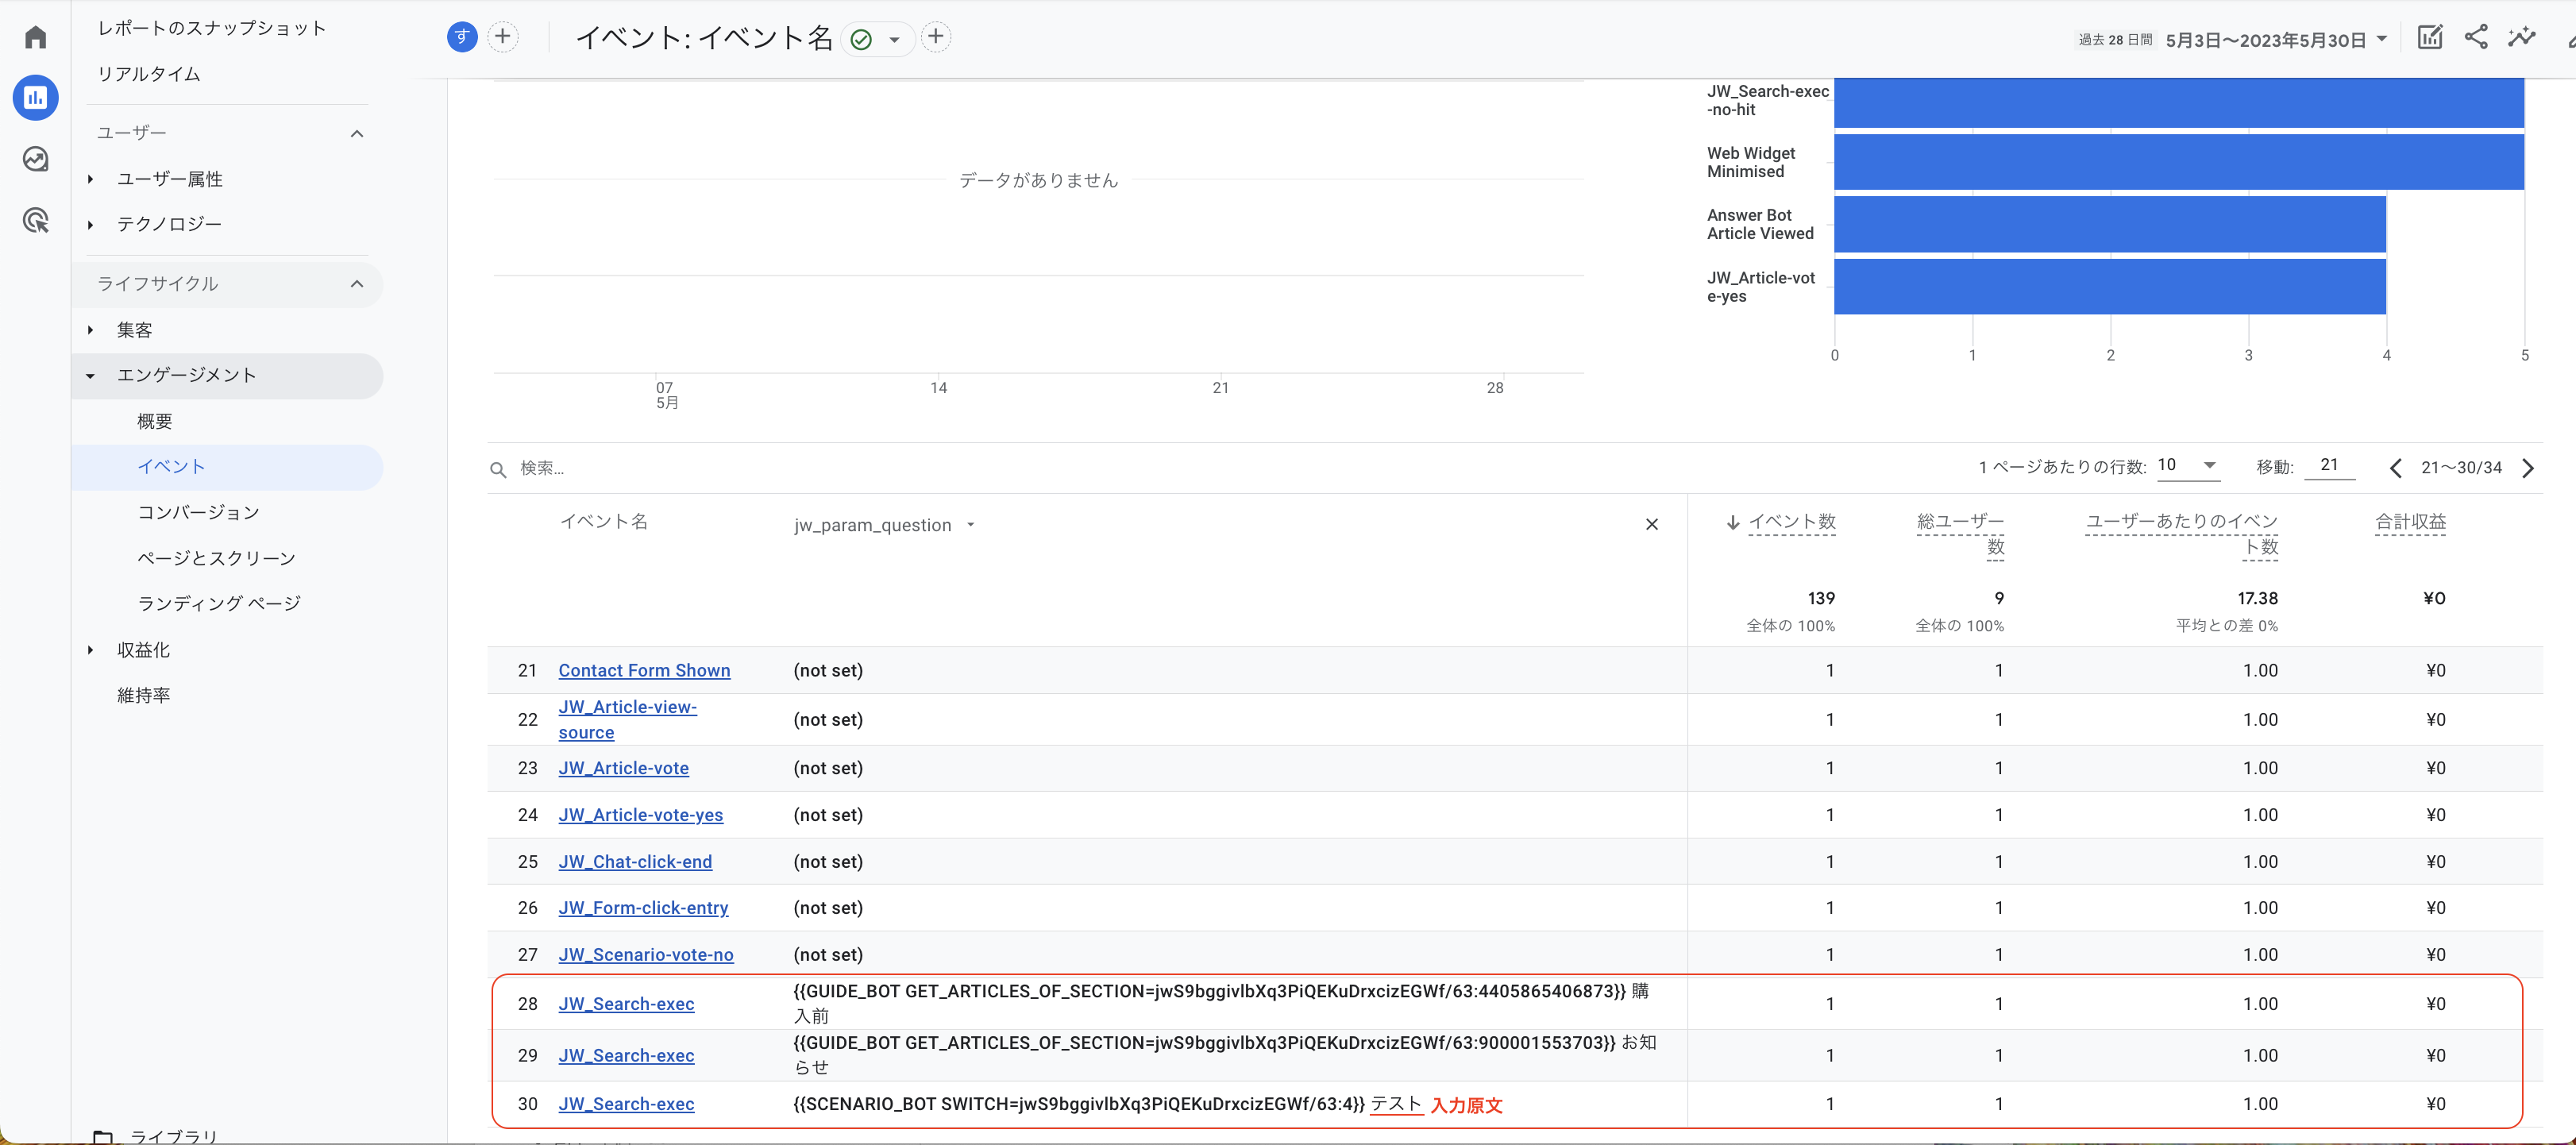Expand 収益化 tree item
This screenshot has width=2576, height=1145.
90,650
